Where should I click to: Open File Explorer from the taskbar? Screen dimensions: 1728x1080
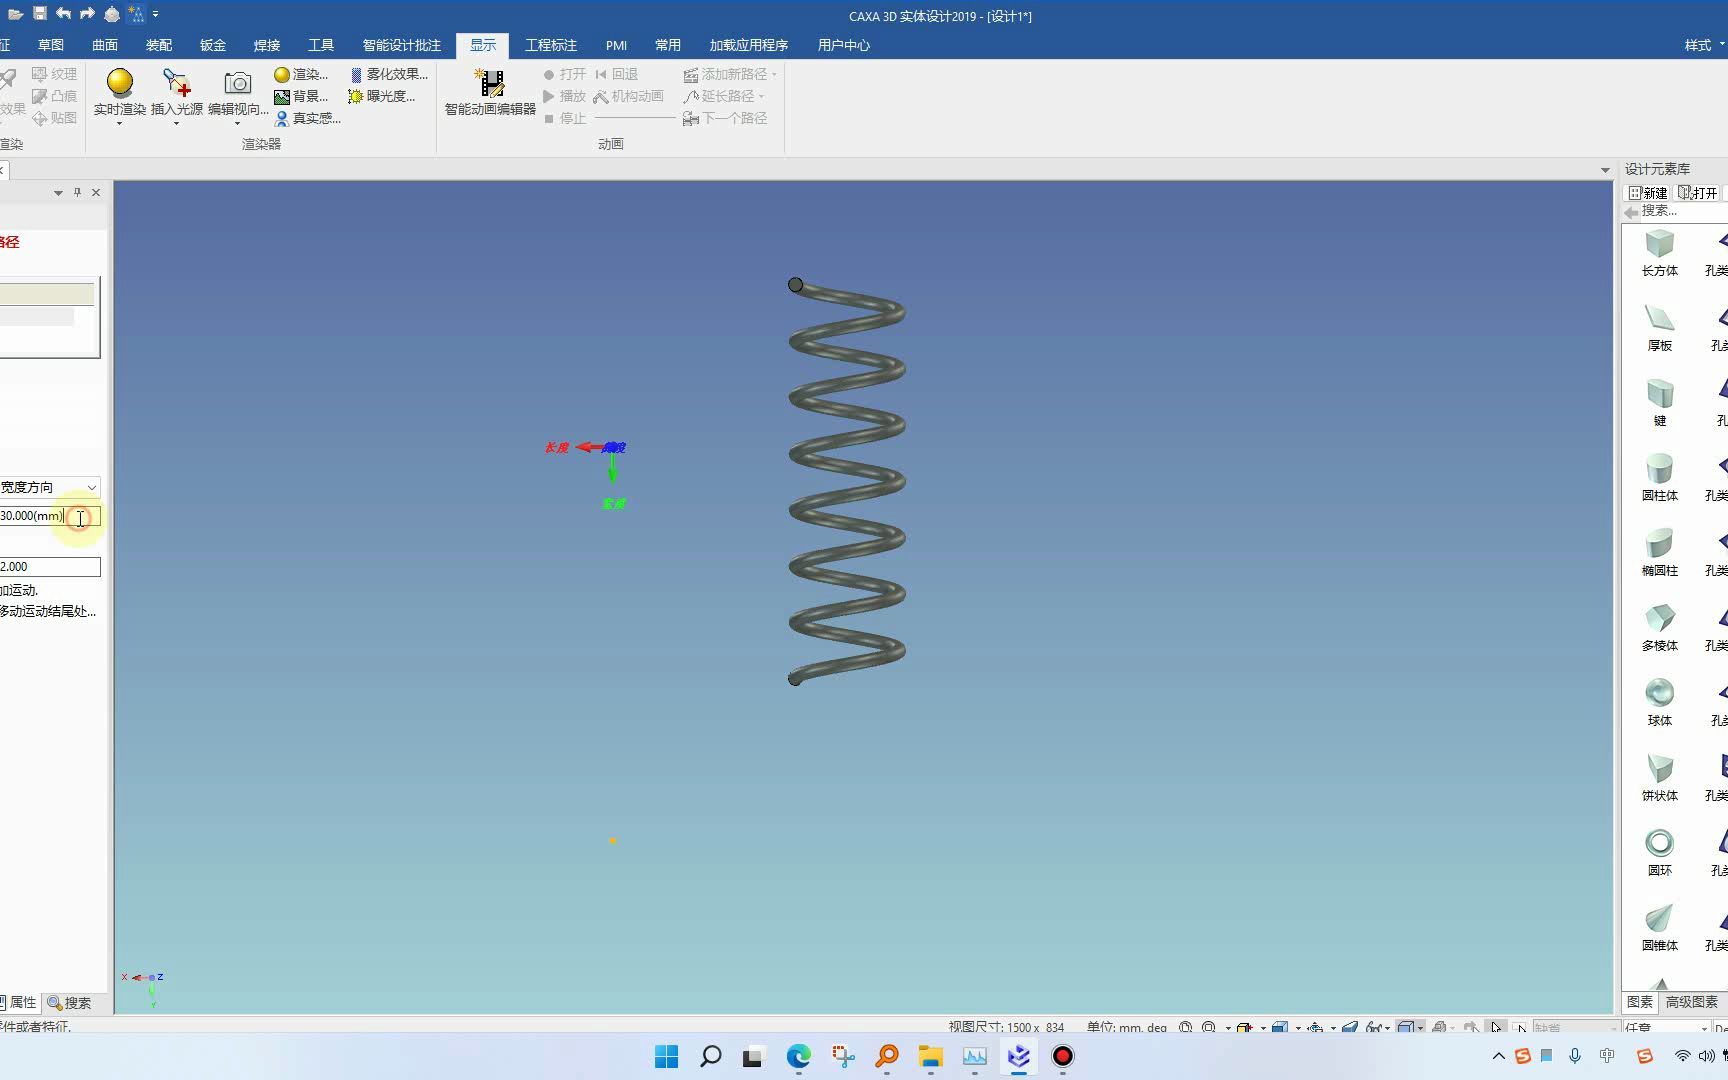931,1056
